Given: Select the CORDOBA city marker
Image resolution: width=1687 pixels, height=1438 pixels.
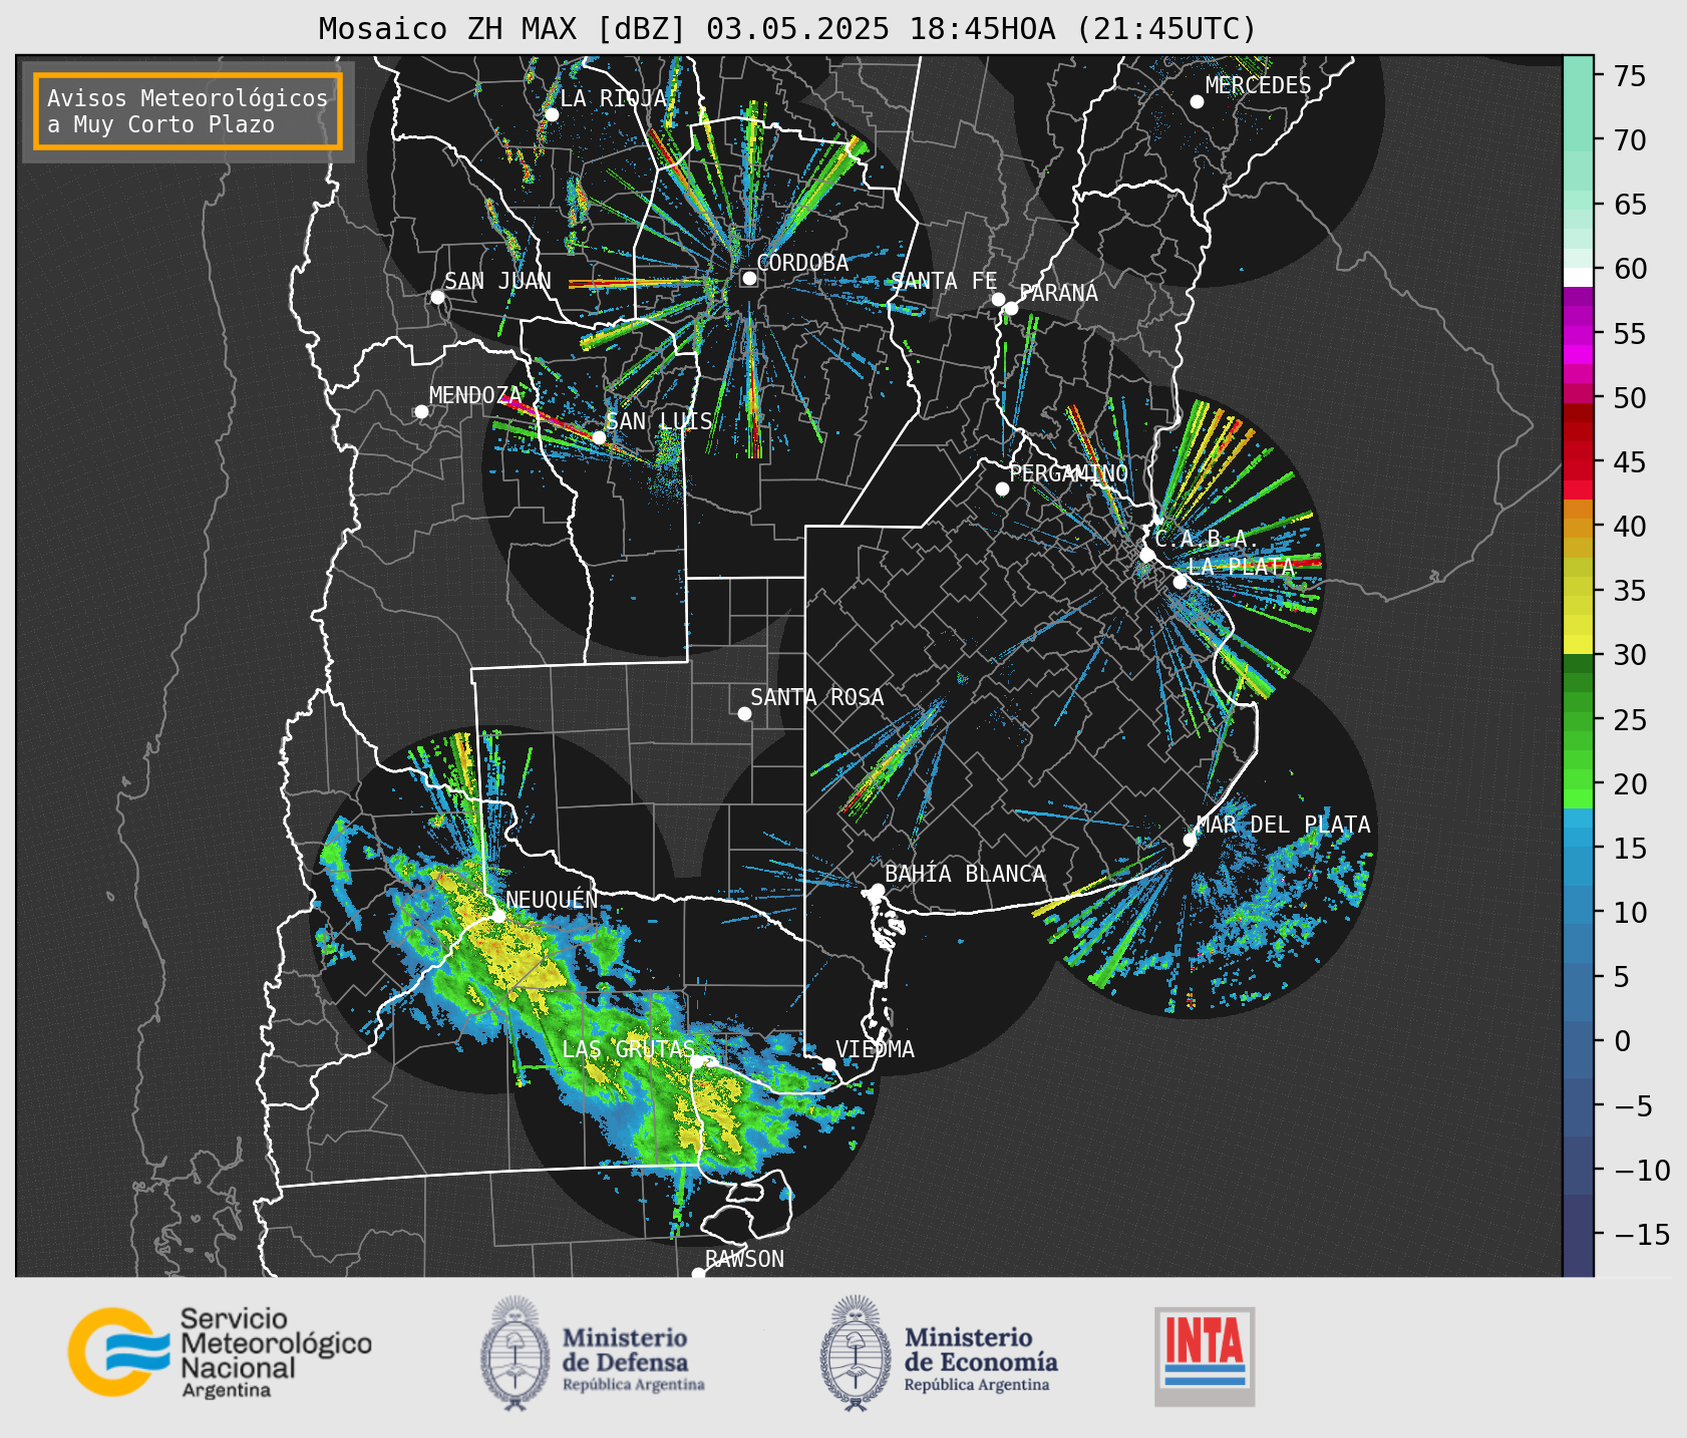Looking at the screenshot, I should (749, 278).
